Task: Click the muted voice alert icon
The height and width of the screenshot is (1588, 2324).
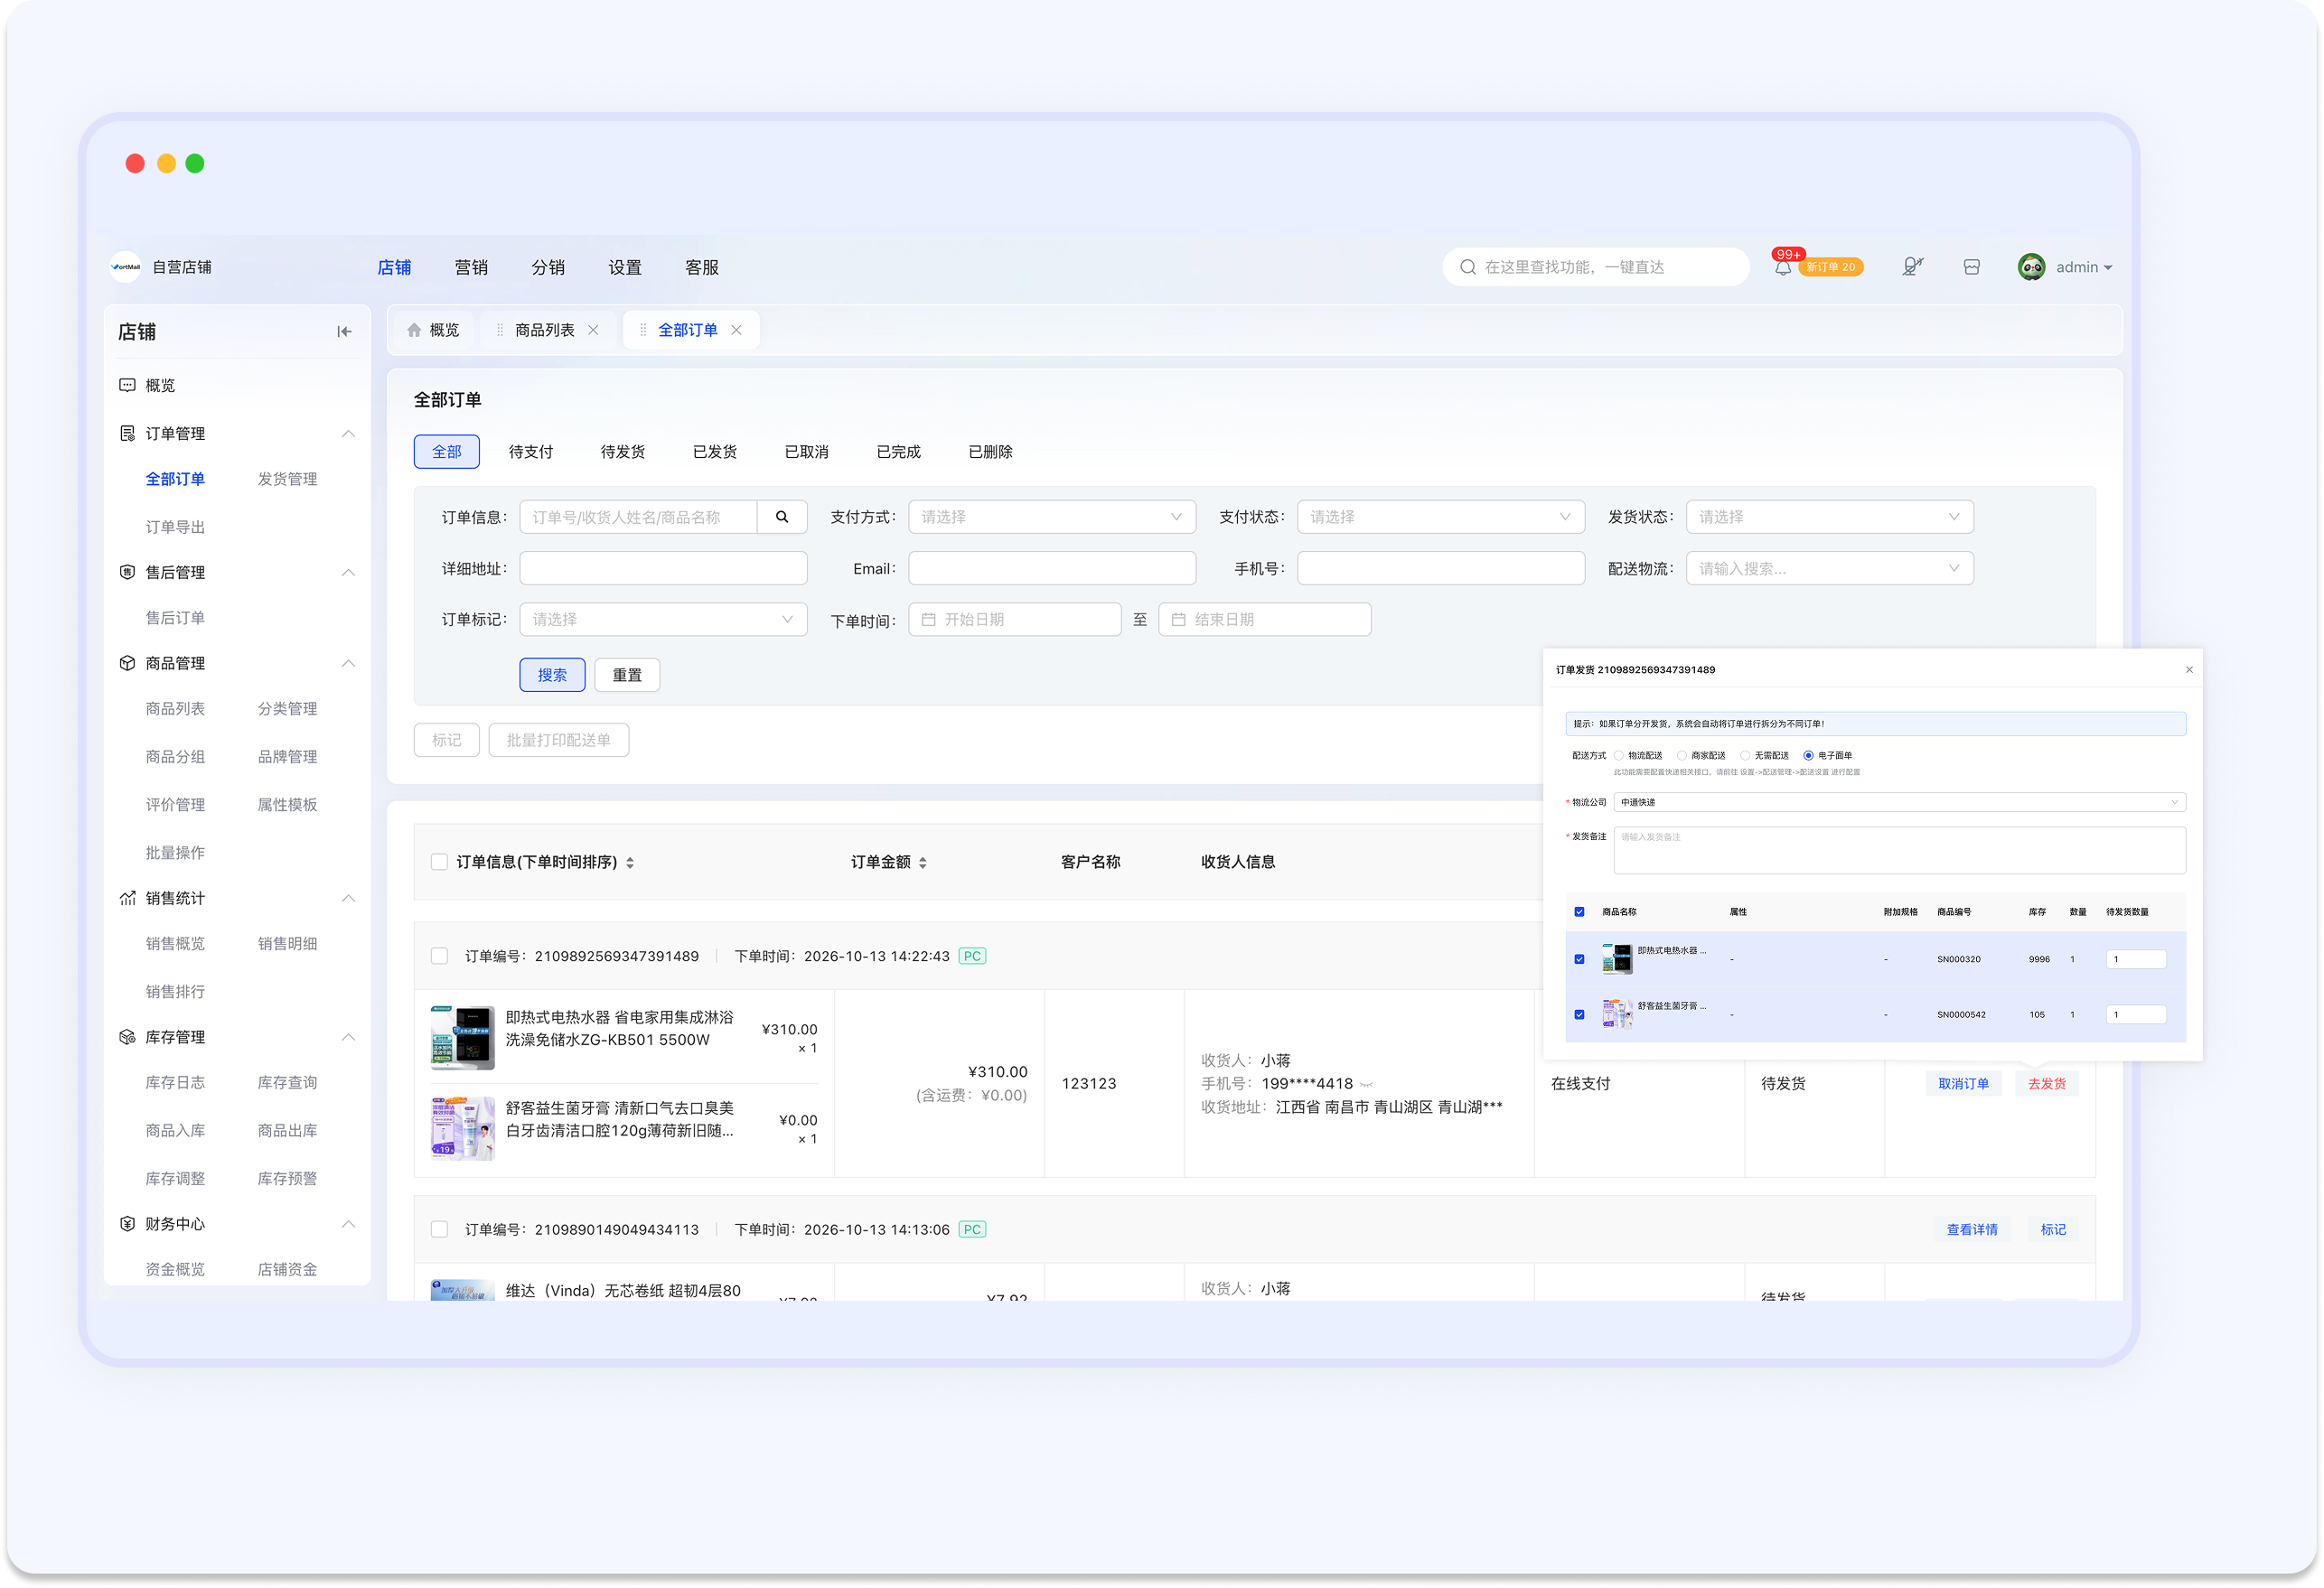Action: click(x=1912, y=267)
